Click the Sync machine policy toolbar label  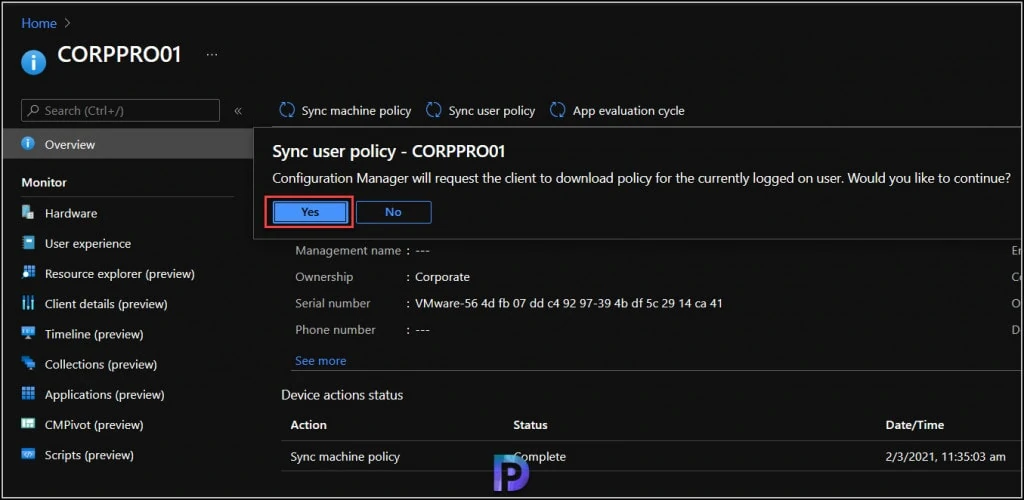pyautogui.click(x=356, y=111)
